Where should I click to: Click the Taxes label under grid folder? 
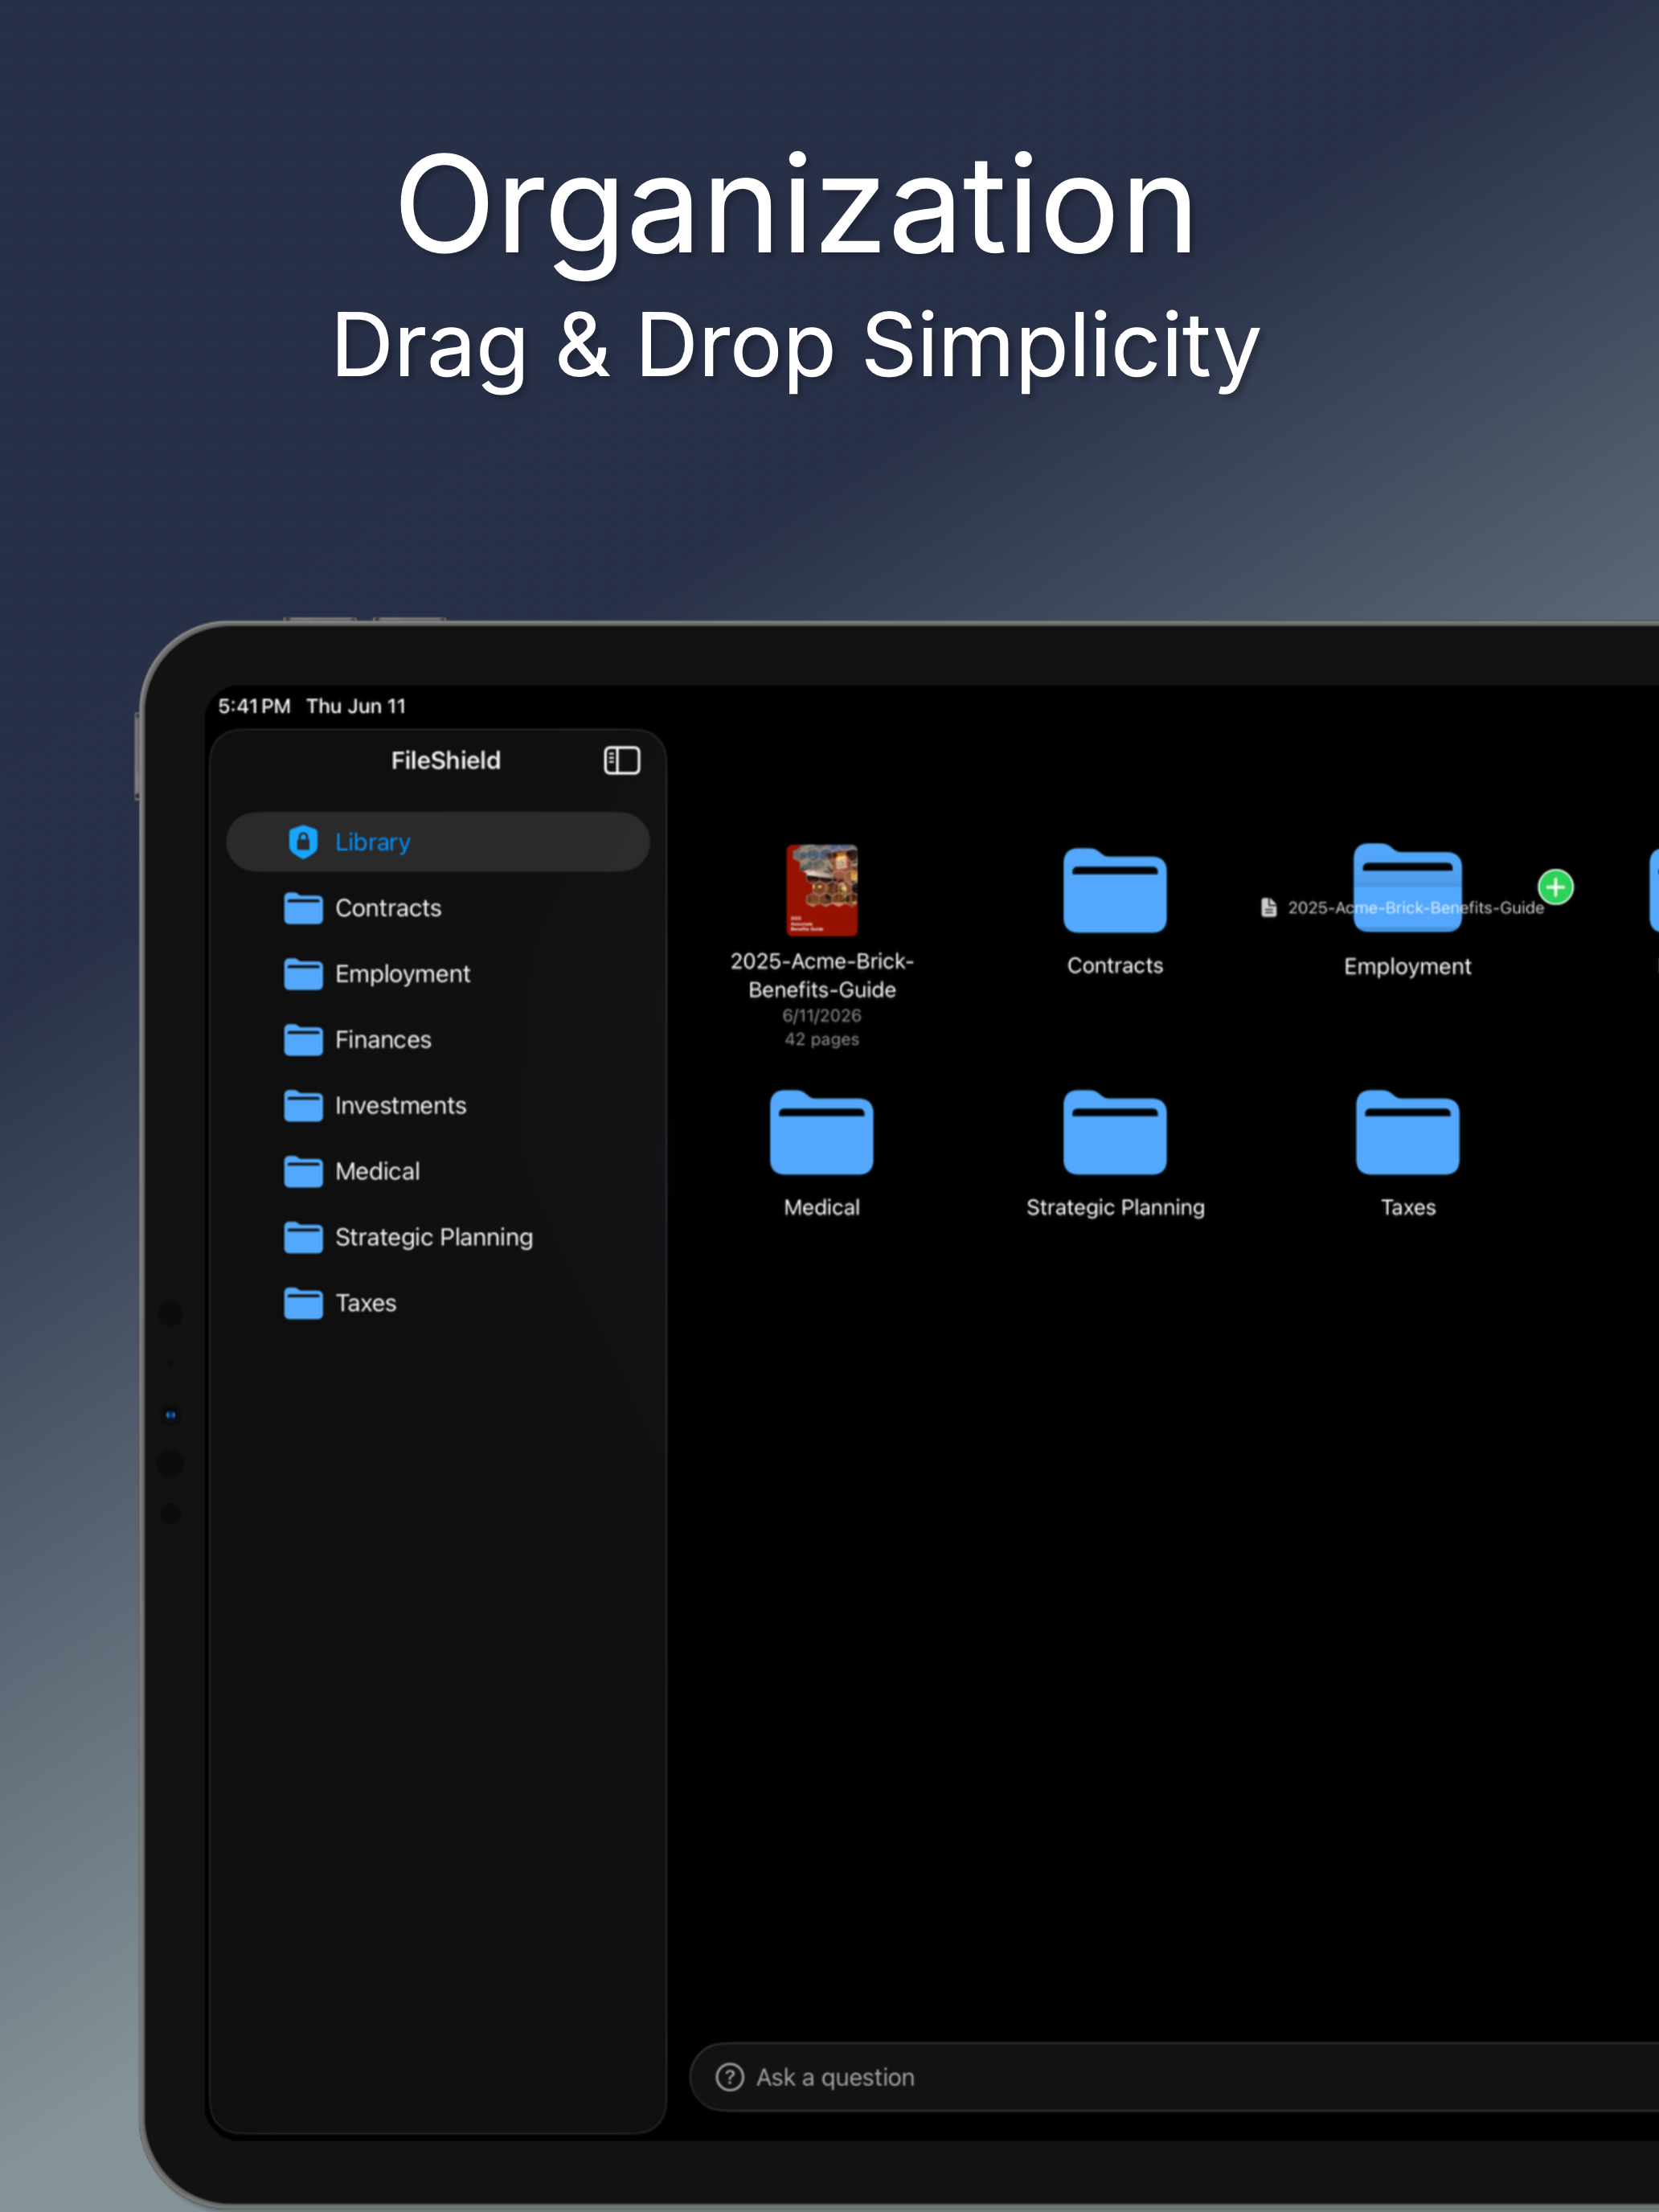1408,1207
